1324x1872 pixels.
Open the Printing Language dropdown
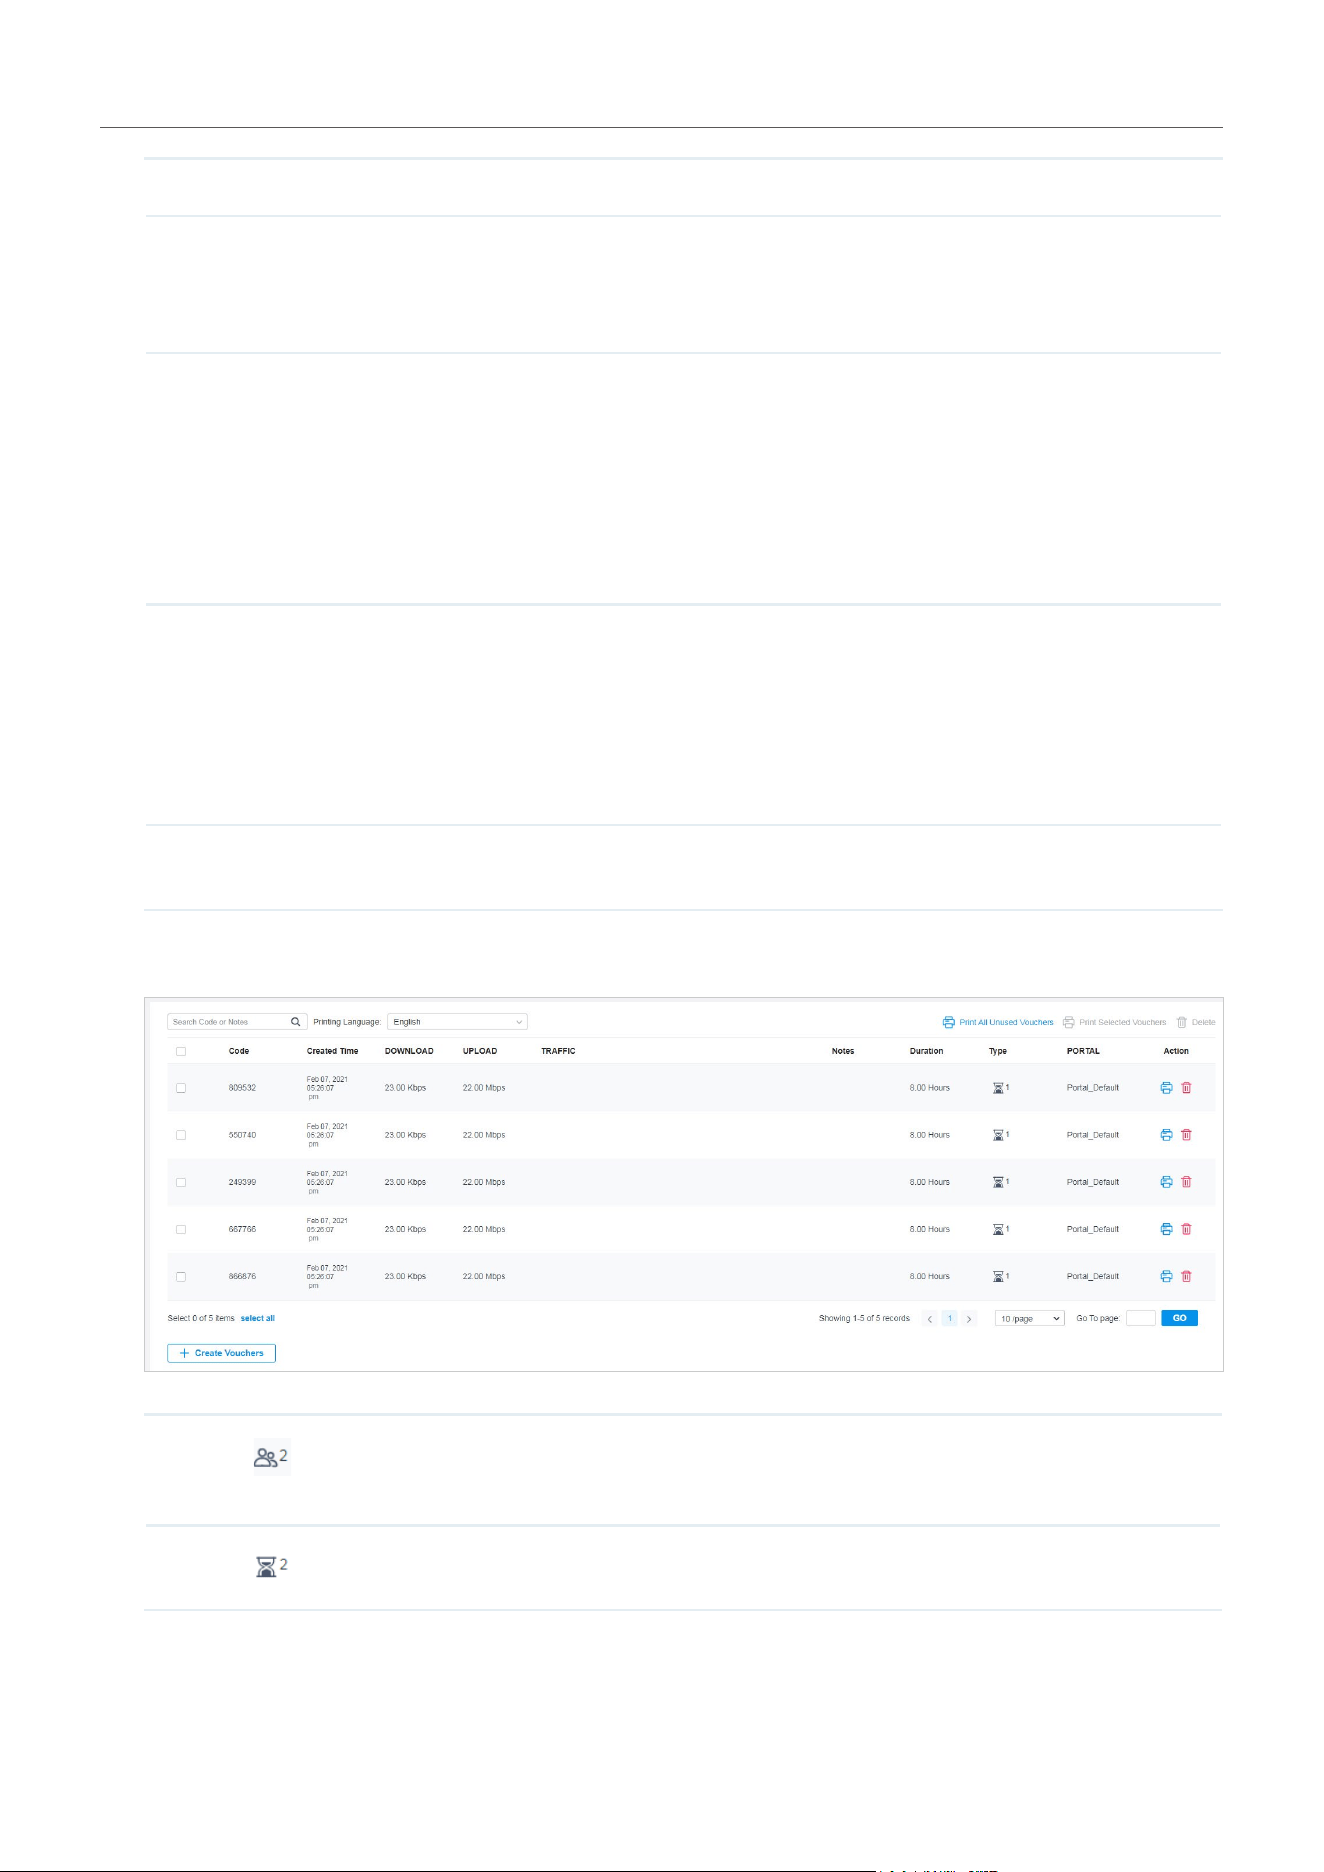(x=457, y=1022)
